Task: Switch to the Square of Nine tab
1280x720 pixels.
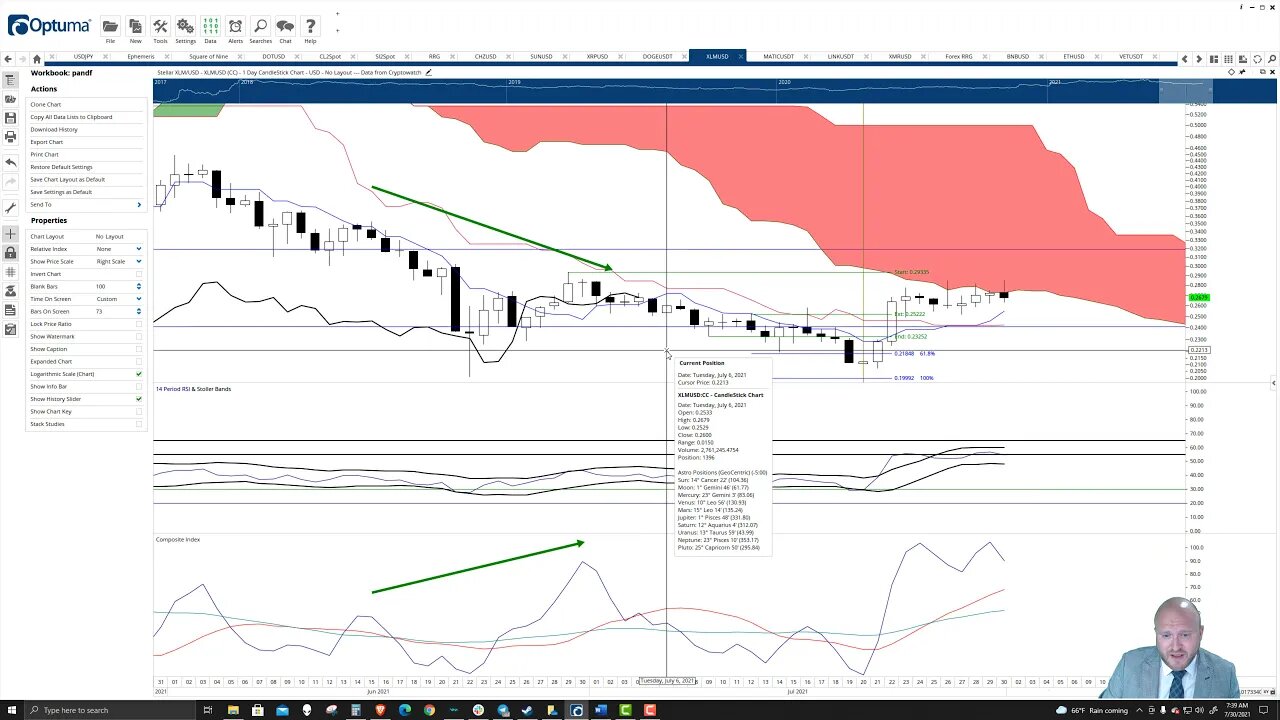Action: point(208,57)
